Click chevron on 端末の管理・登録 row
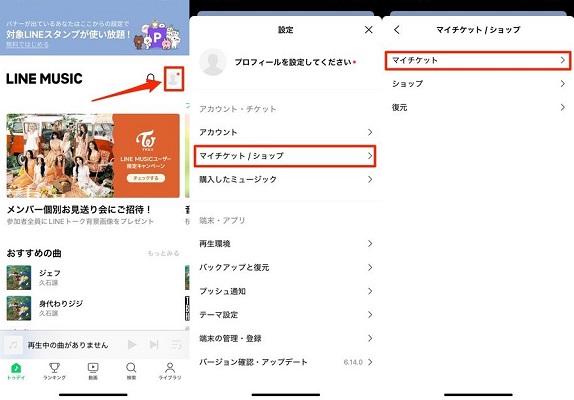Screen dimensions: 574x400 tap(370, 339)
